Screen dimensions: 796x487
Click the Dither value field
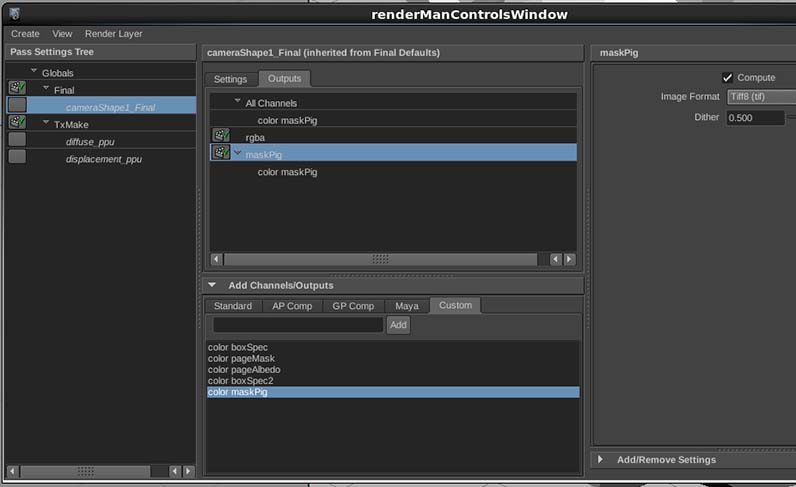[x=755, y=118]
